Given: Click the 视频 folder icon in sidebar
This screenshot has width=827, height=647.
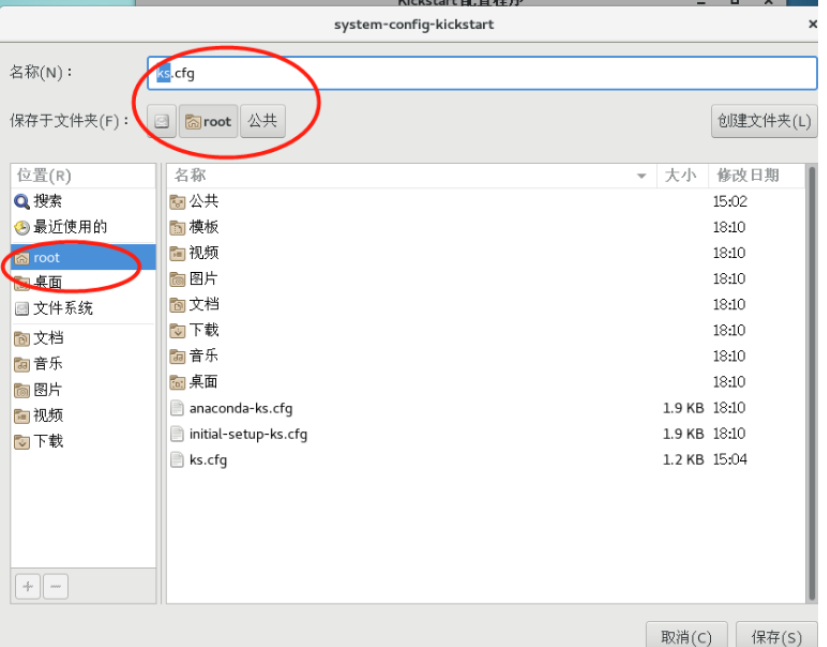Looking at the screenshot, I should pos(22,417).
